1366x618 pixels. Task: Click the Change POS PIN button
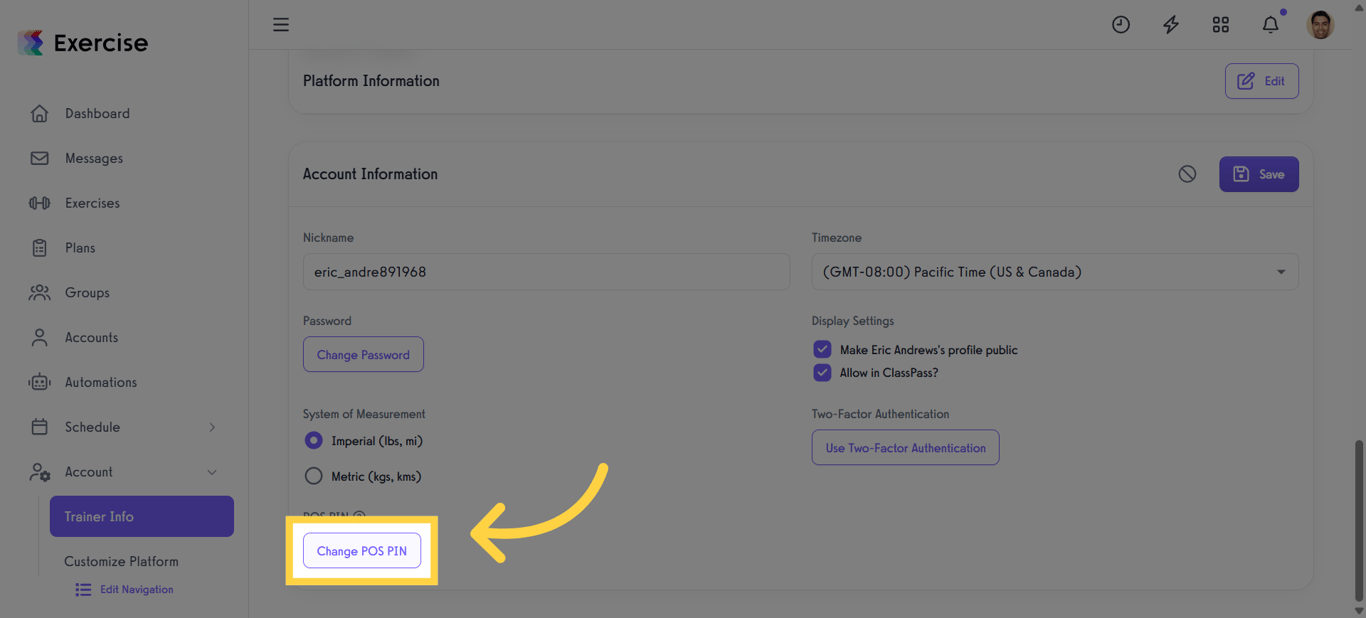click(x=362, y=551)
